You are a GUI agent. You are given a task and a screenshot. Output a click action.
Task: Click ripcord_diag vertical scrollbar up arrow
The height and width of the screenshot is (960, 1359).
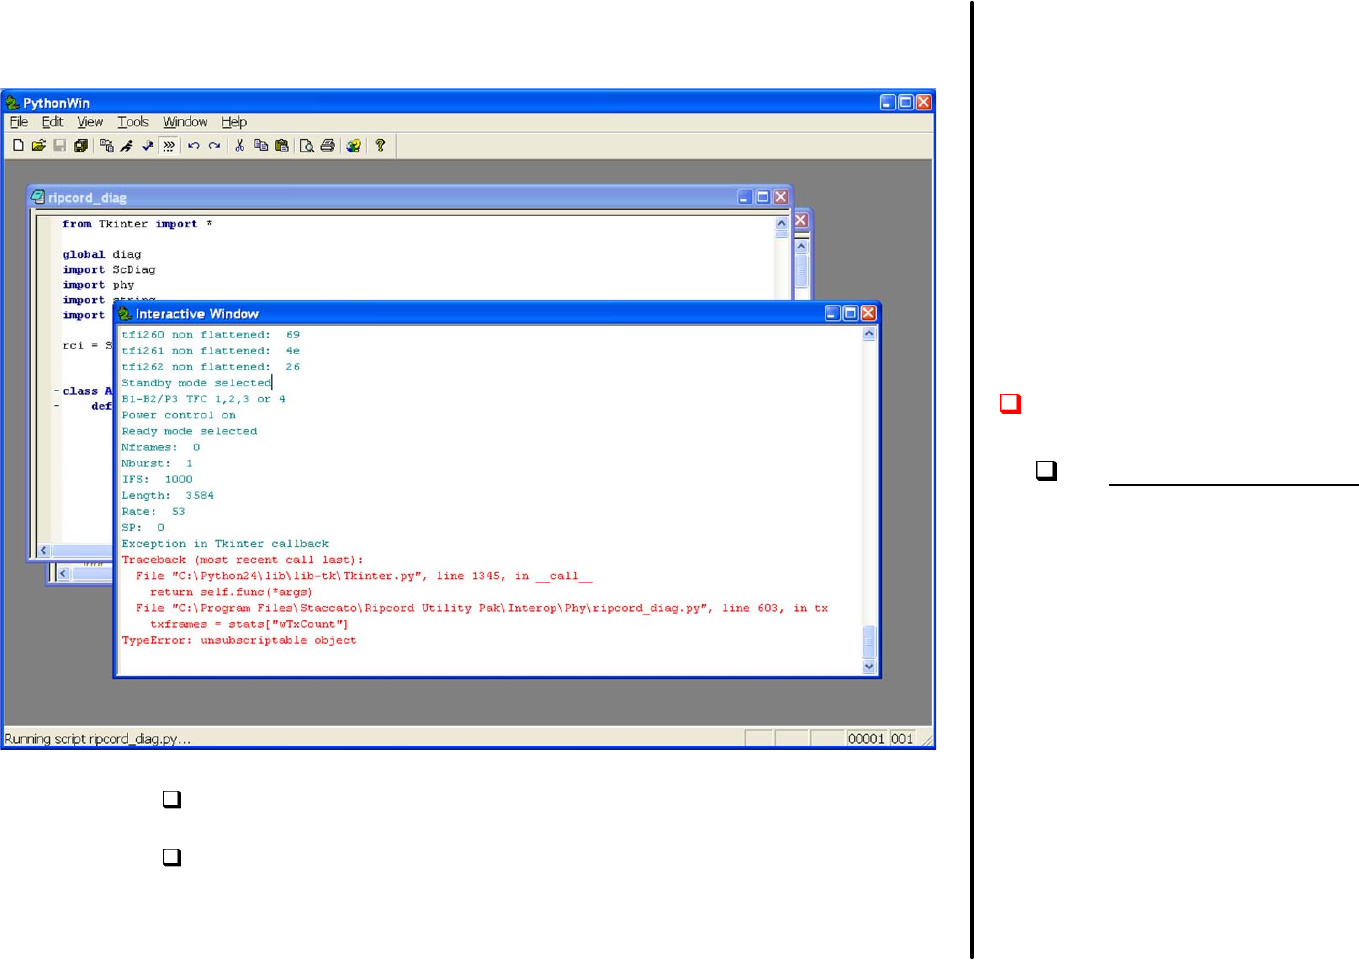coord(782,224)
